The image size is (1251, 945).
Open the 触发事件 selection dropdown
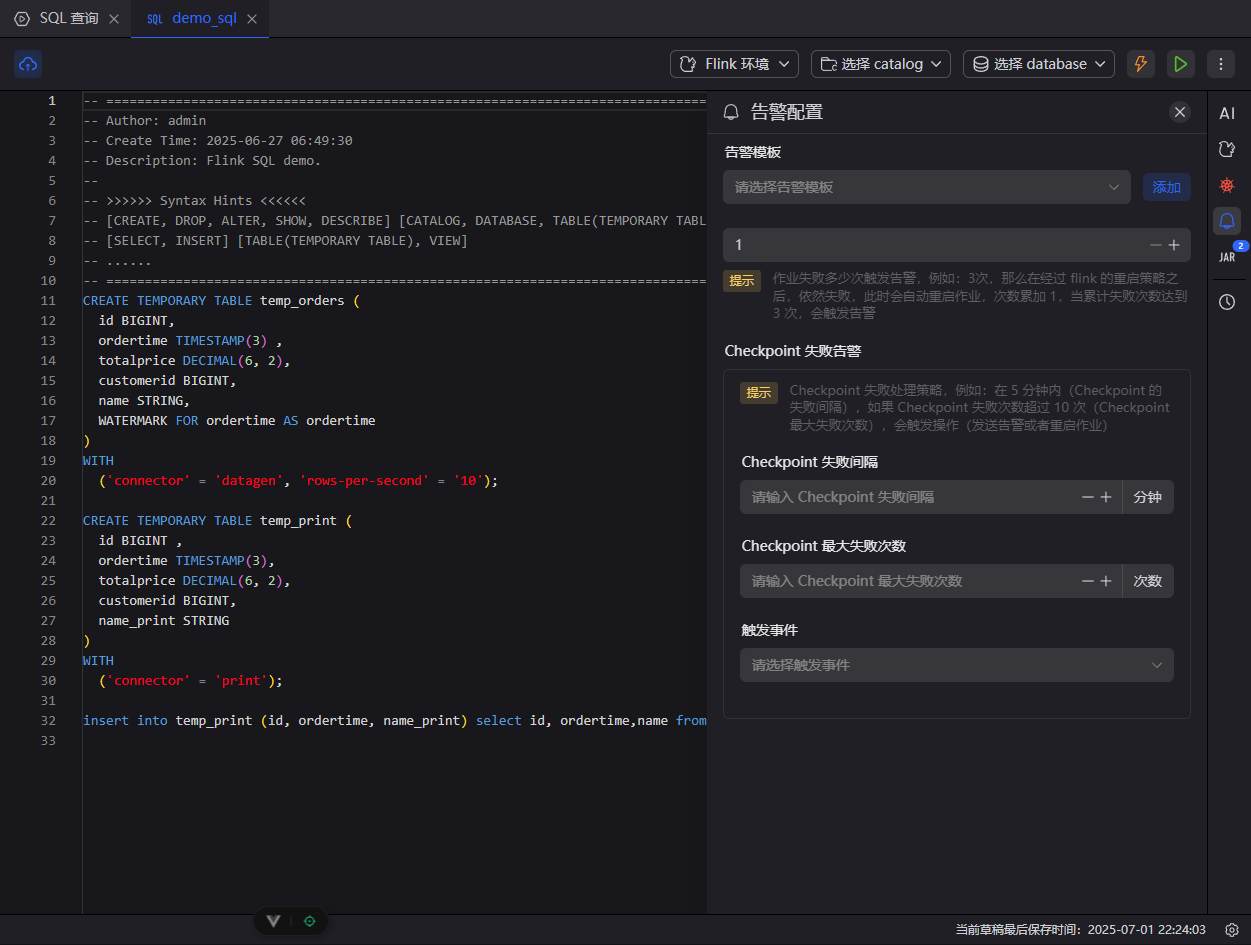[x=956, y=665]
